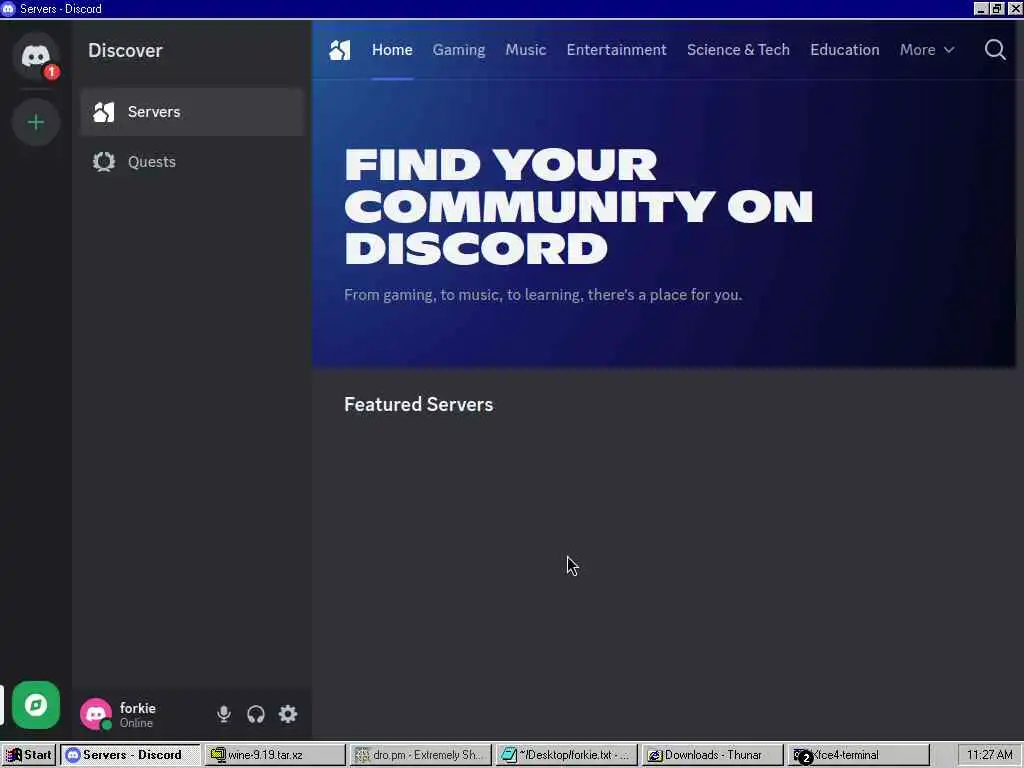Open the green Discover compass icon

[x=36, y=705]
